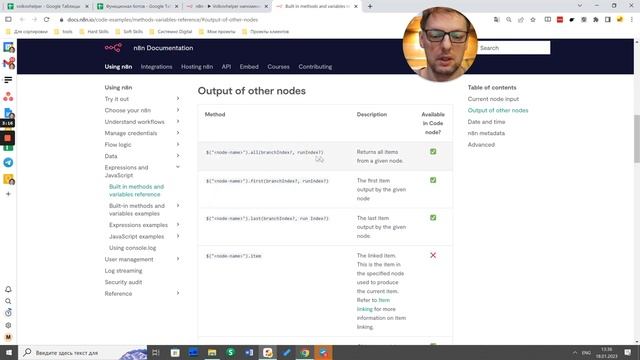Viewport: 640px width, 360px height.
Task: Click the magnifier icon in left sidebar
Action: (8, 301)
